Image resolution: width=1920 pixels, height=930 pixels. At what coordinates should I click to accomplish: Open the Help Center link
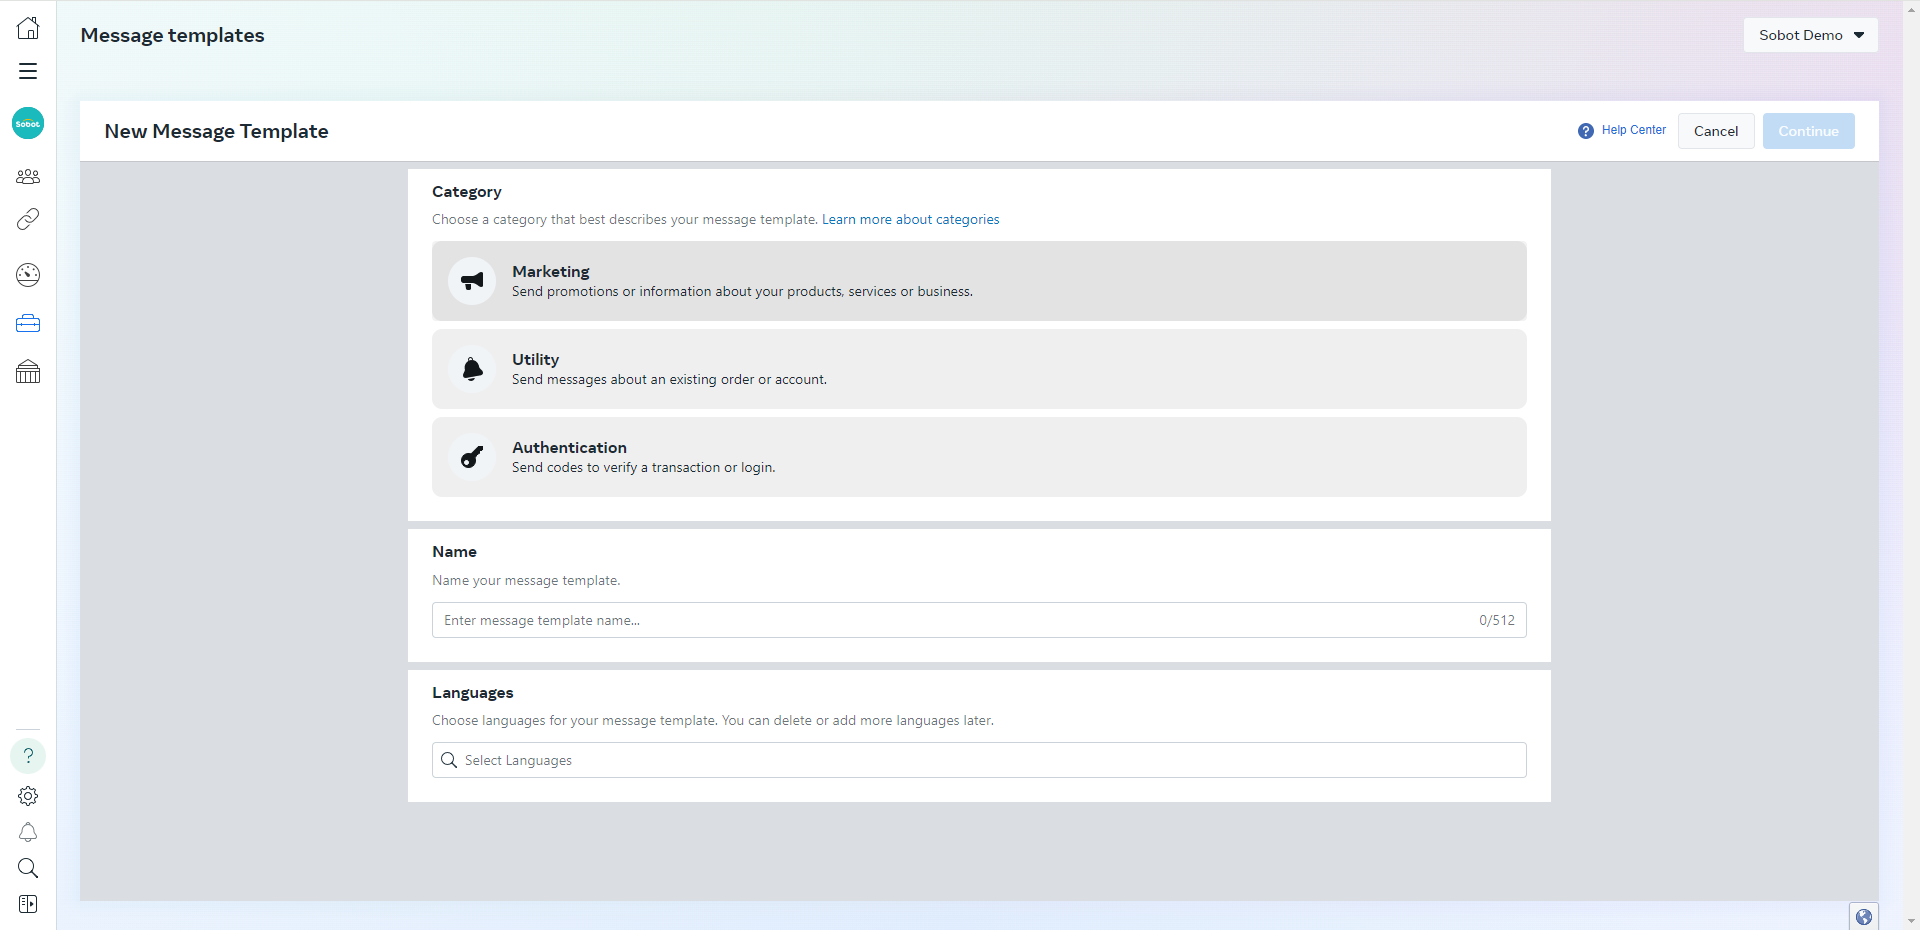click(1634, 130)
